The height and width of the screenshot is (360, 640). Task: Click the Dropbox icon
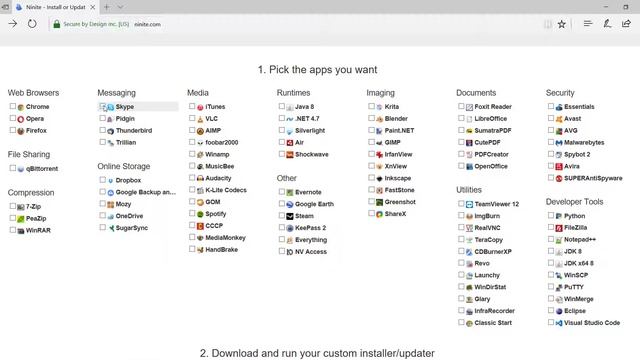coord(111,180)
